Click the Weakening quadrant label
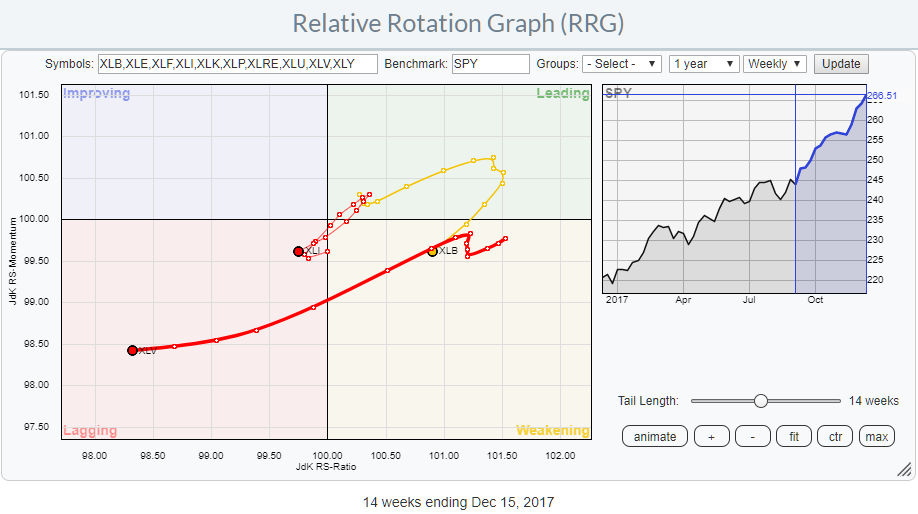The width and height of the screenshot is (918, 514). (x=553, y=430)
